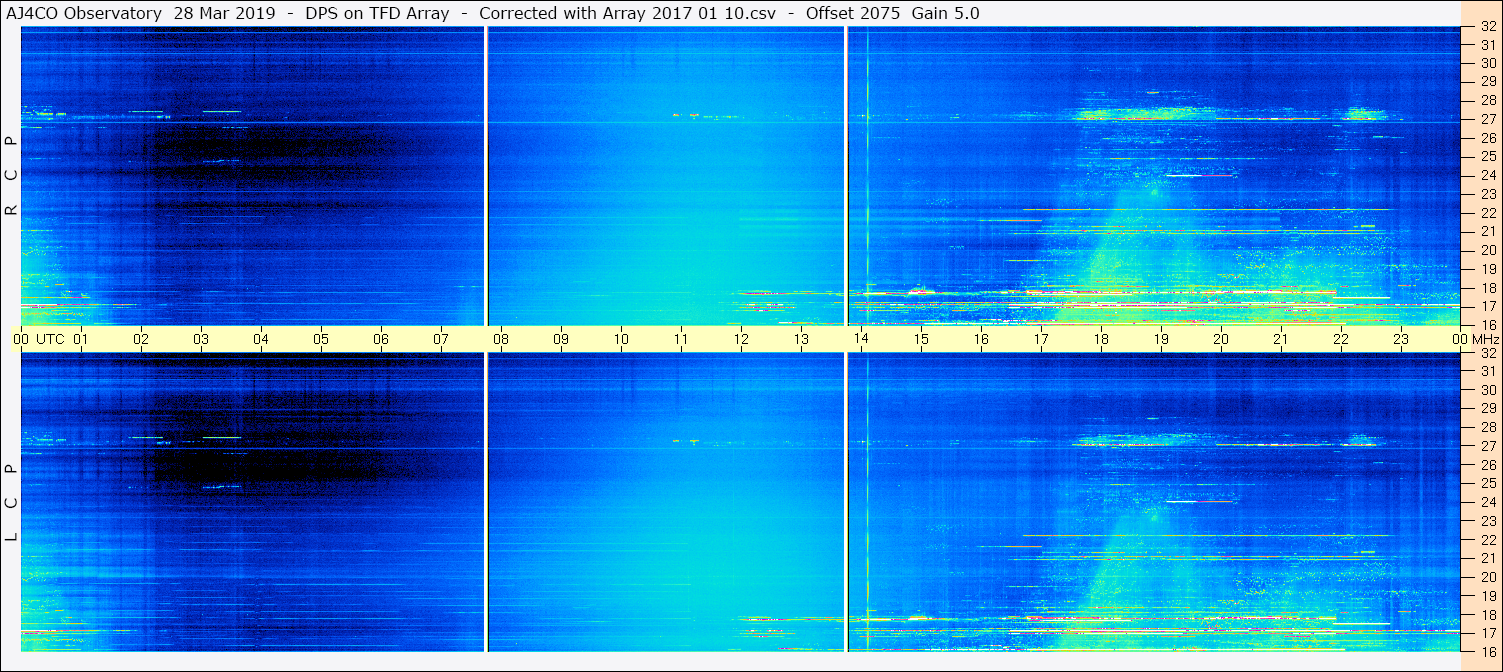Click the 16 hour UTC time axis label
This screenshot has width=1503, height=672.
click(x=981, y=339)
